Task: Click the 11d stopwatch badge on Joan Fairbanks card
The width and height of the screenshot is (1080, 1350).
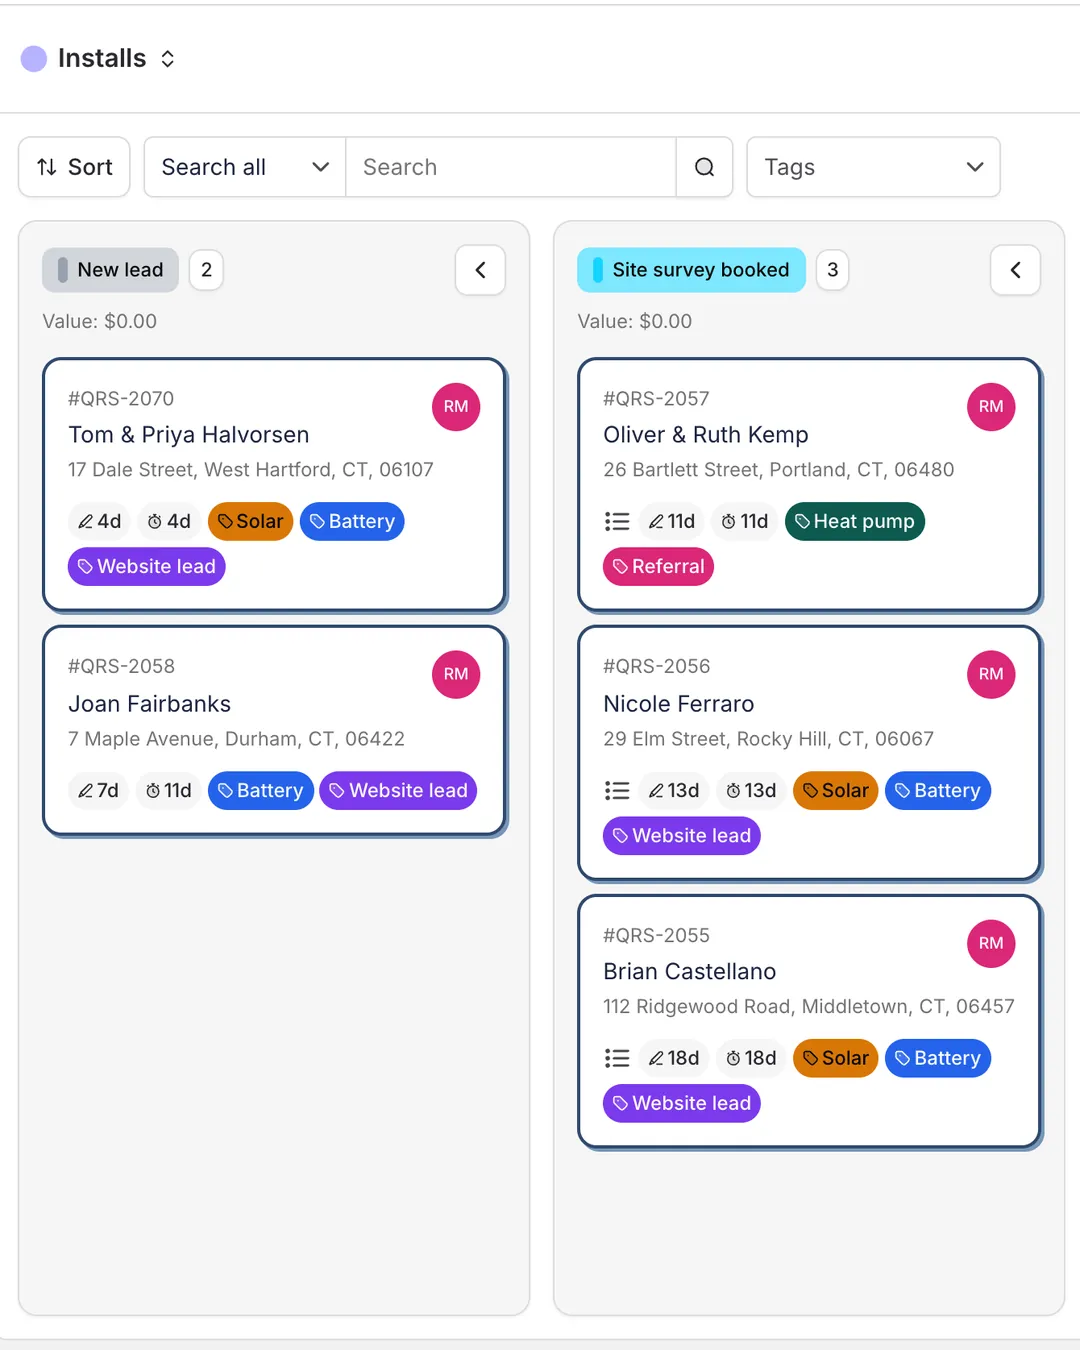Action: coord(169,790)
